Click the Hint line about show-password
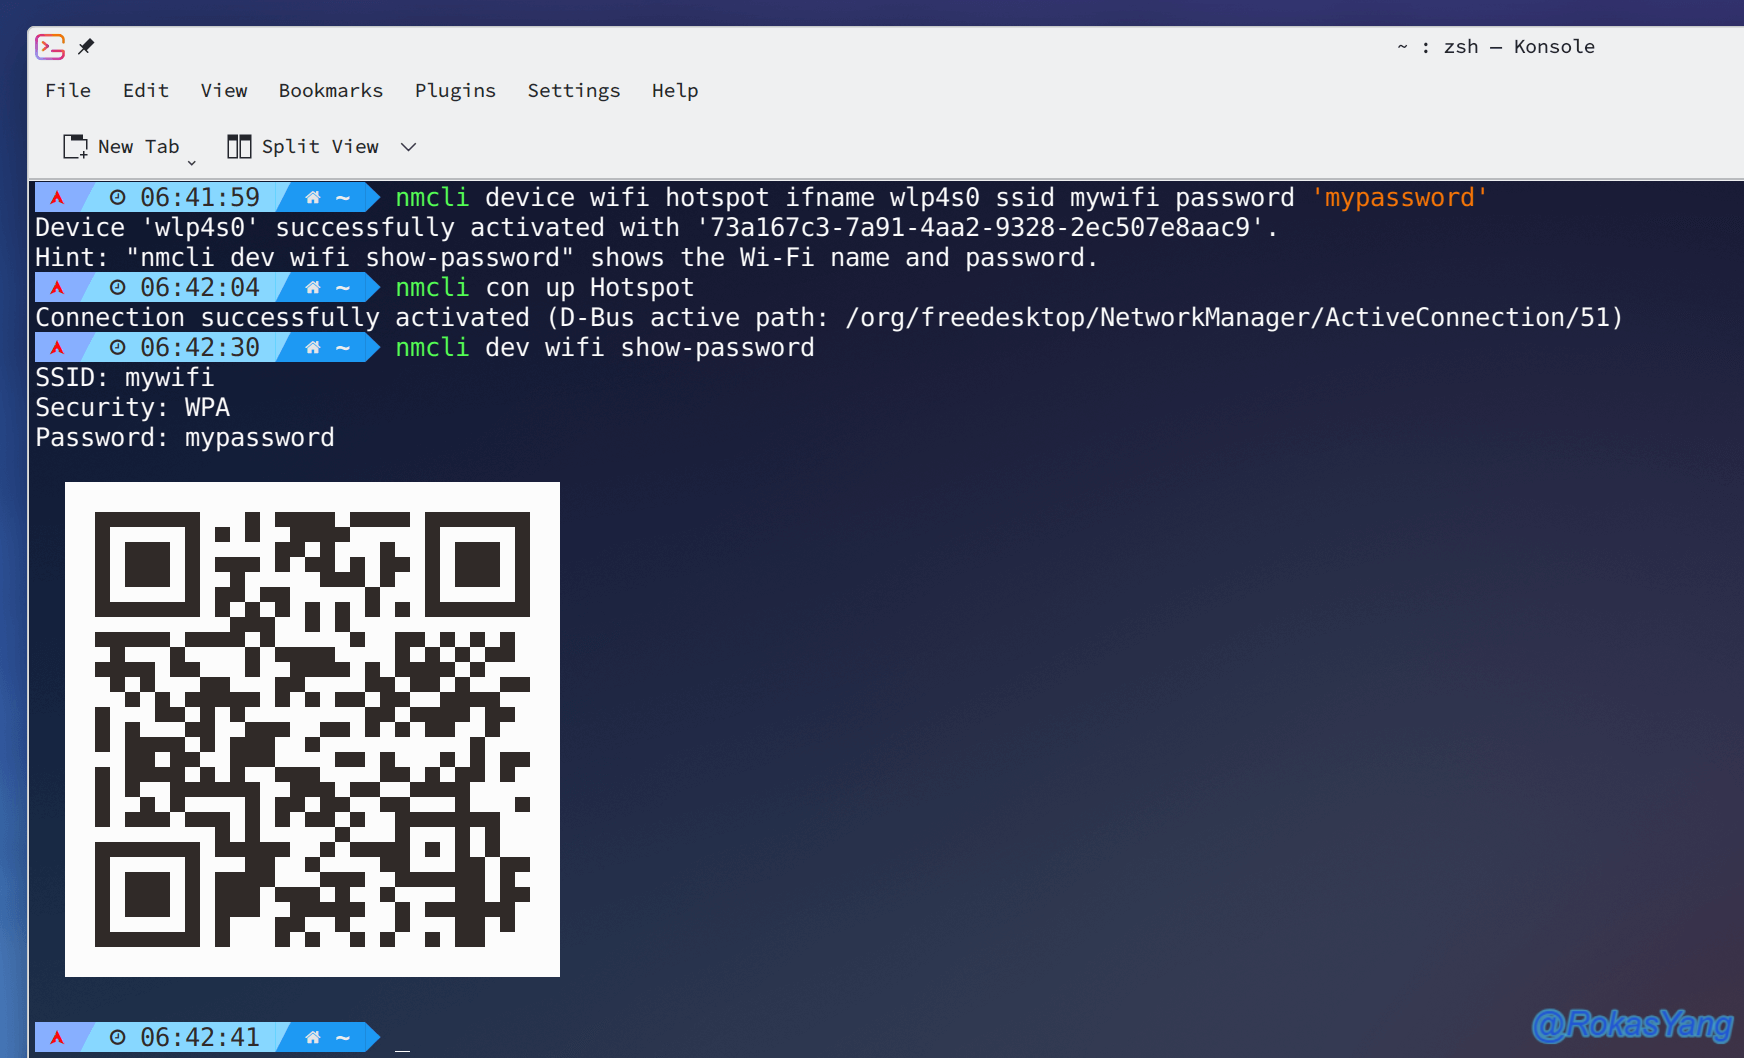 coord(566,257)
